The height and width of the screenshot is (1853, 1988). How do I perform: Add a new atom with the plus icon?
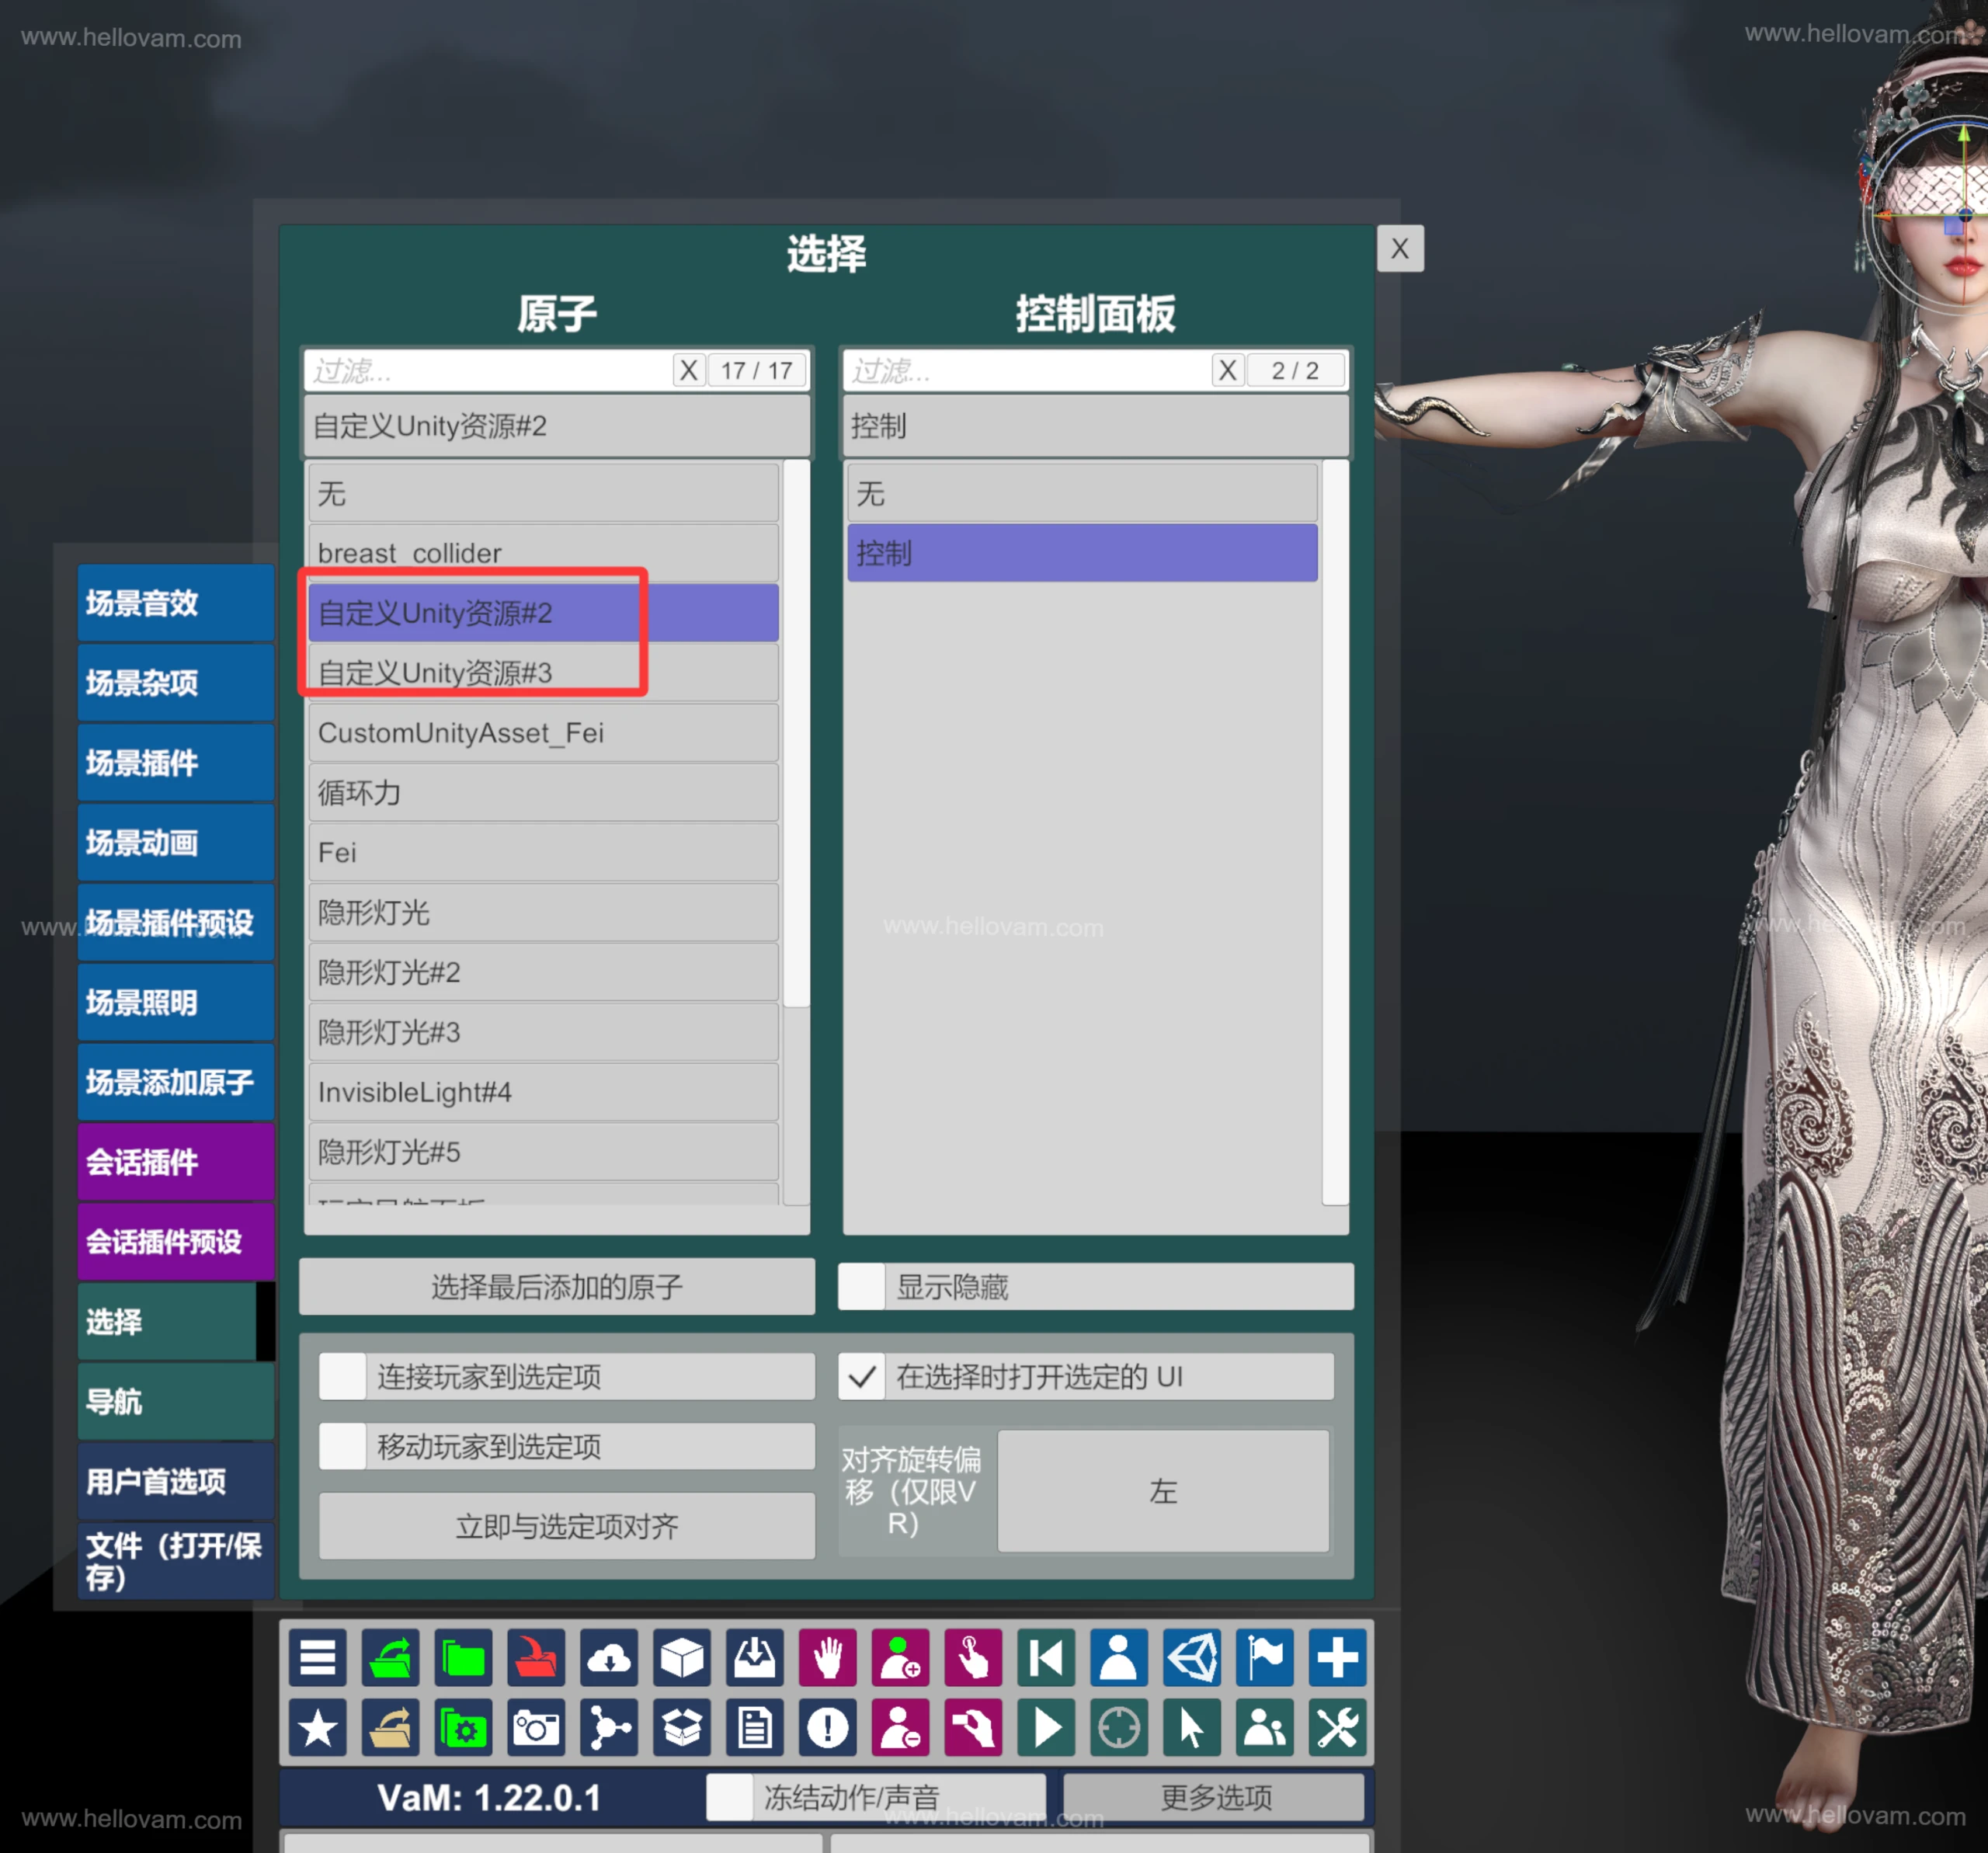point(1337,1658)
